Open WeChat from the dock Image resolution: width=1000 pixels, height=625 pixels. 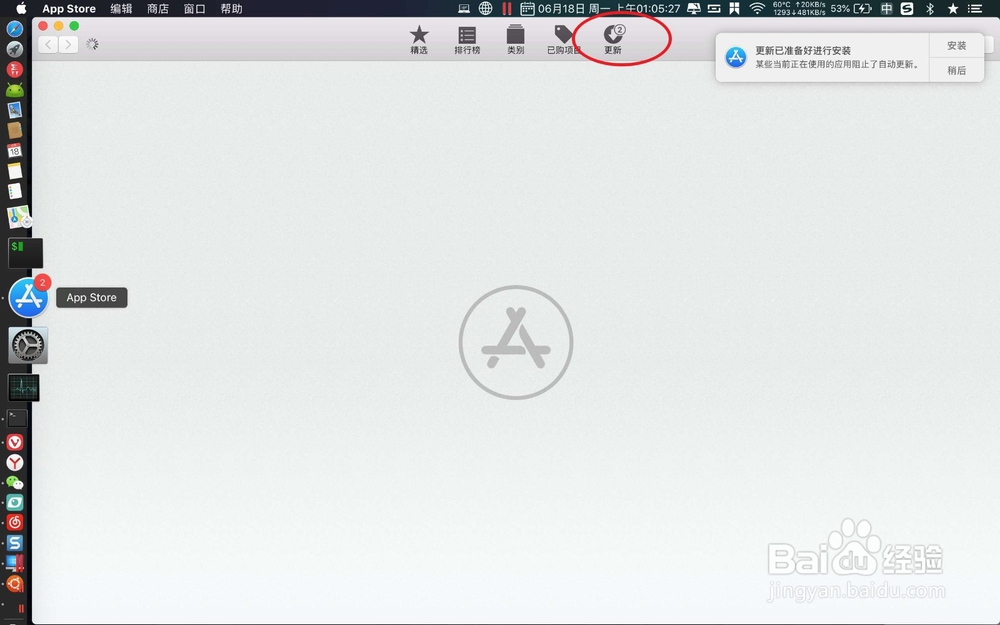tap(15, 483)
